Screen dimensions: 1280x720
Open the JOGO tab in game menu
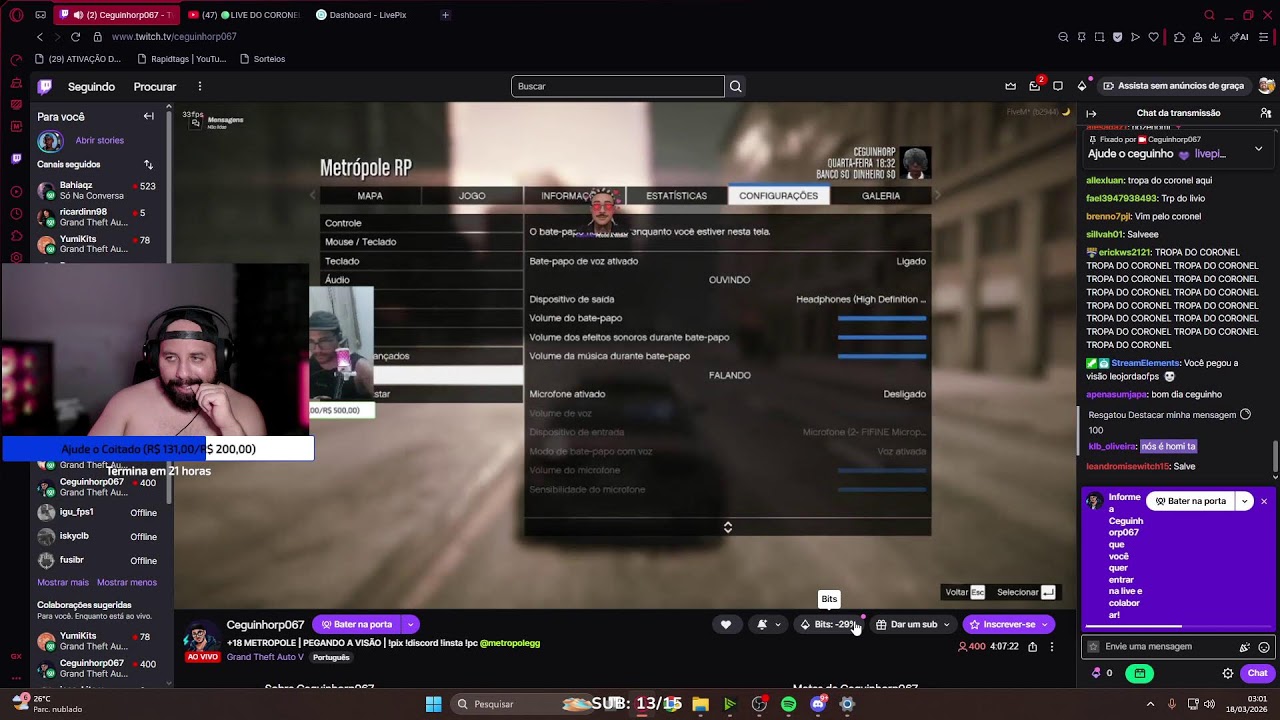pyautogui.click(x=472, y=196)
